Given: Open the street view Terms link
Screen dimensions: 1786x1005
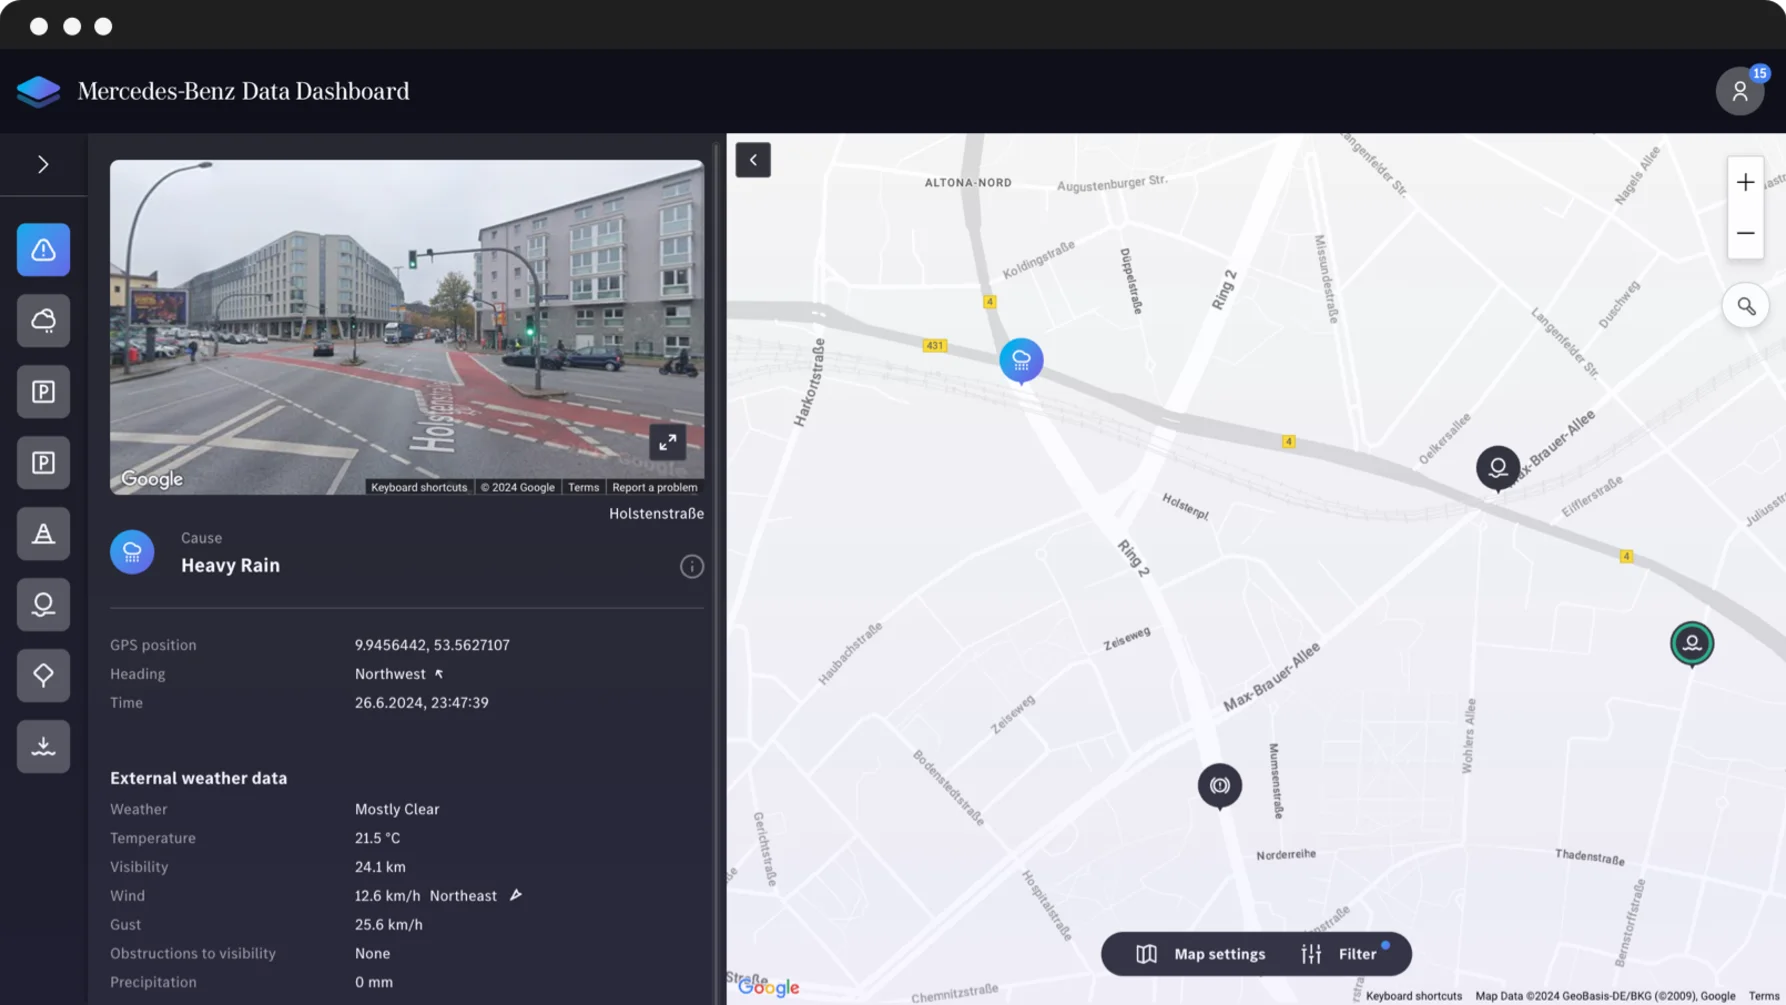Looking at the screenshot, I should click(583, 488).
